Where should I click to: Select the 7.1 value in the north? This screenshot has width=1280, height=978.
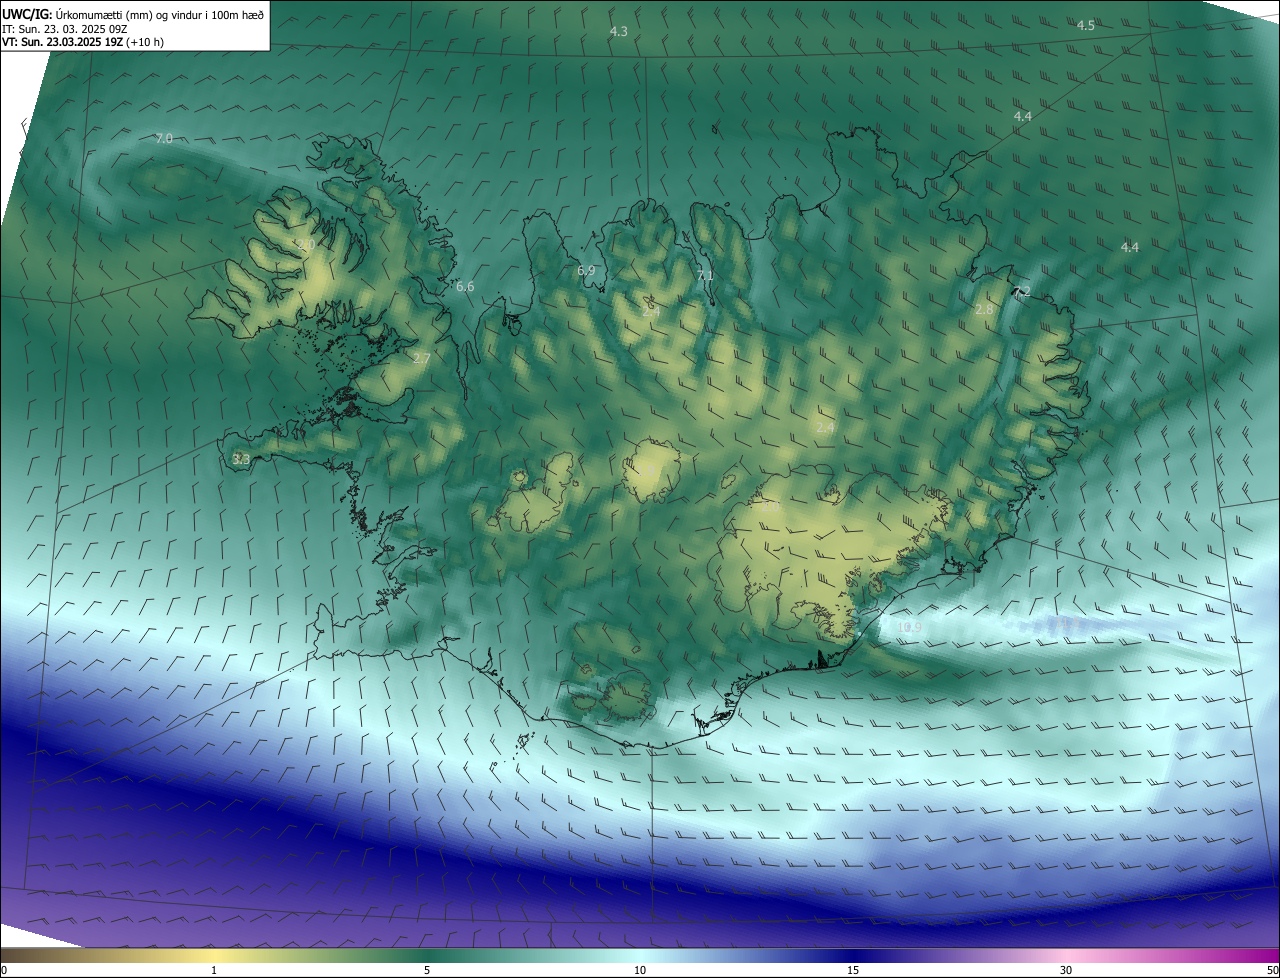[705, 276]
